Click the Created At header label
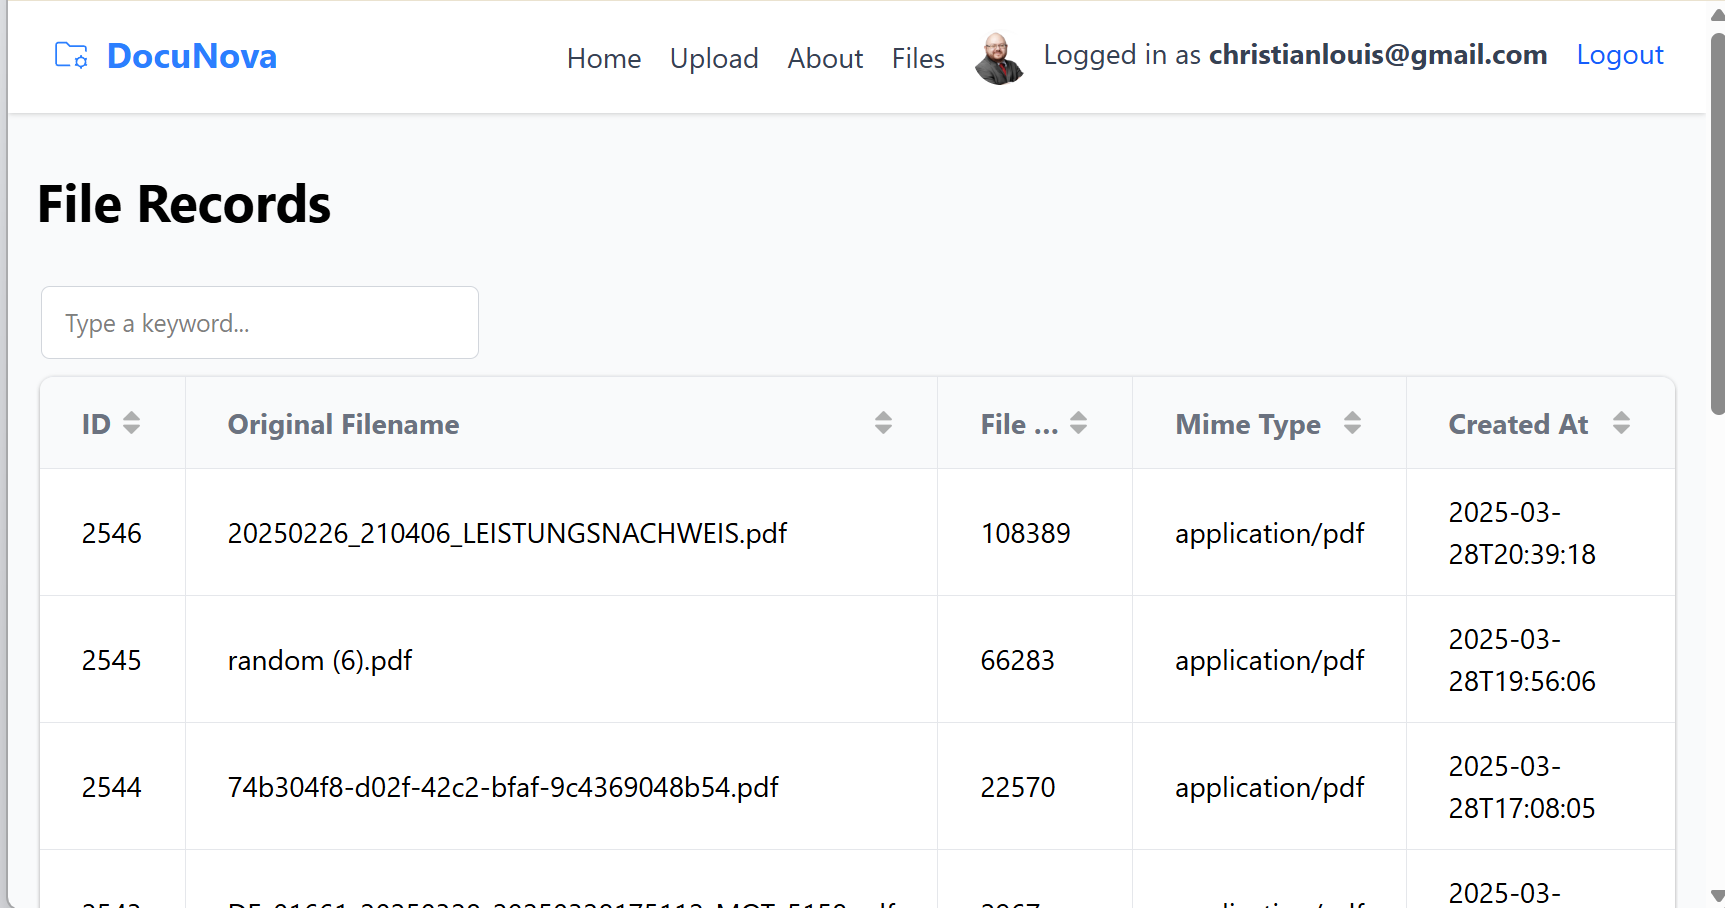 [1518, 424]
